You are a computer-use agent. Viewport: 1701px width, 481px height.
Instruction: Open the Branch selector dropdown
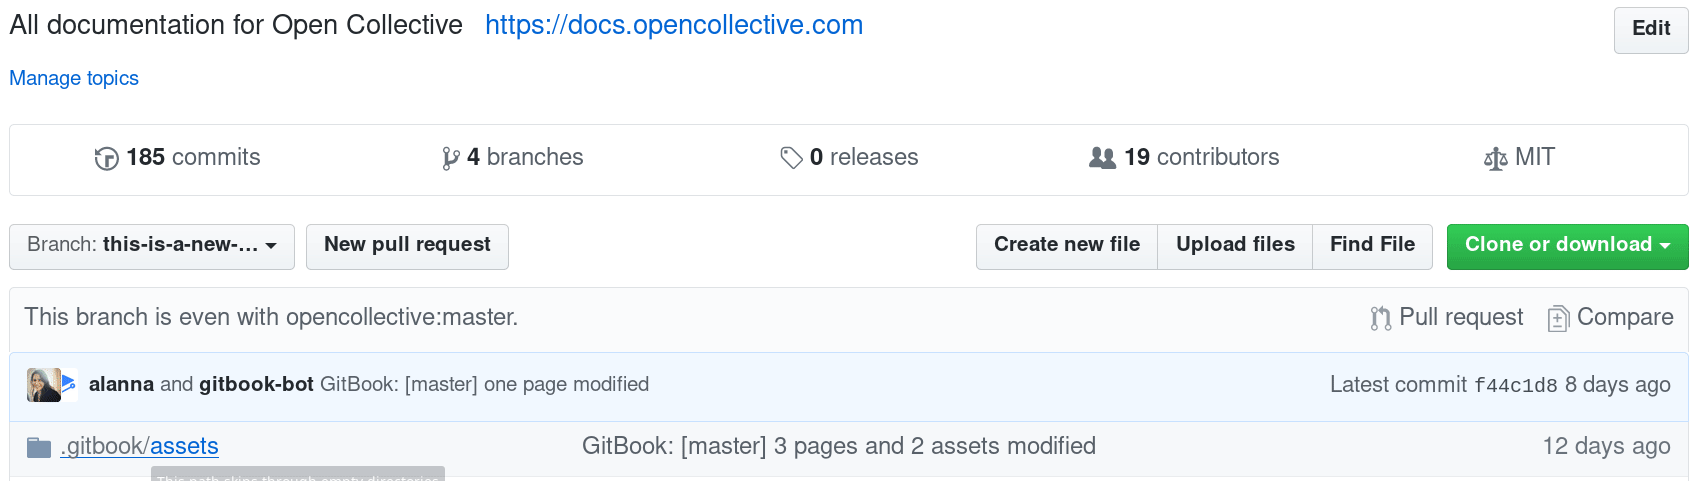pyautogui.click(x=152, y=247)
